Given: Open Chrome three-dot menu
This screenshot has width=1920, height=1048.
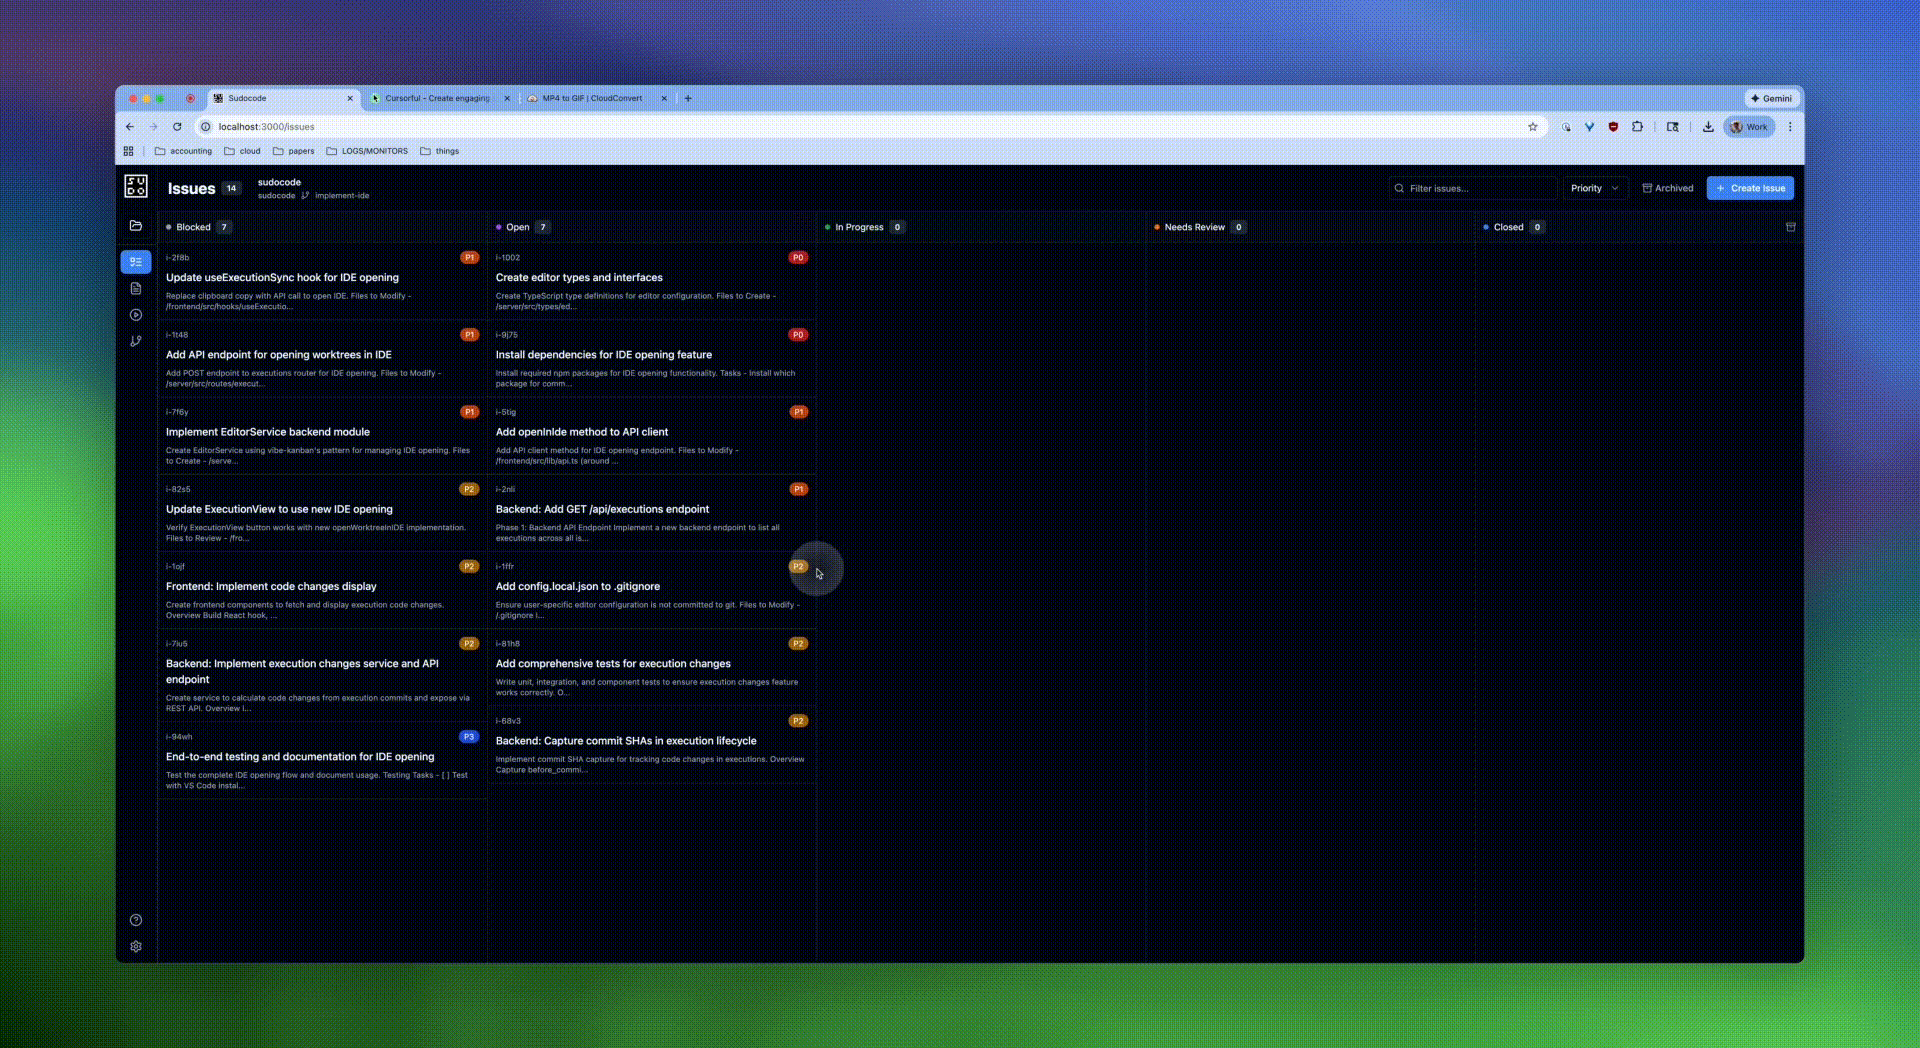Looking at the screenshot, I should (1790, 127).
